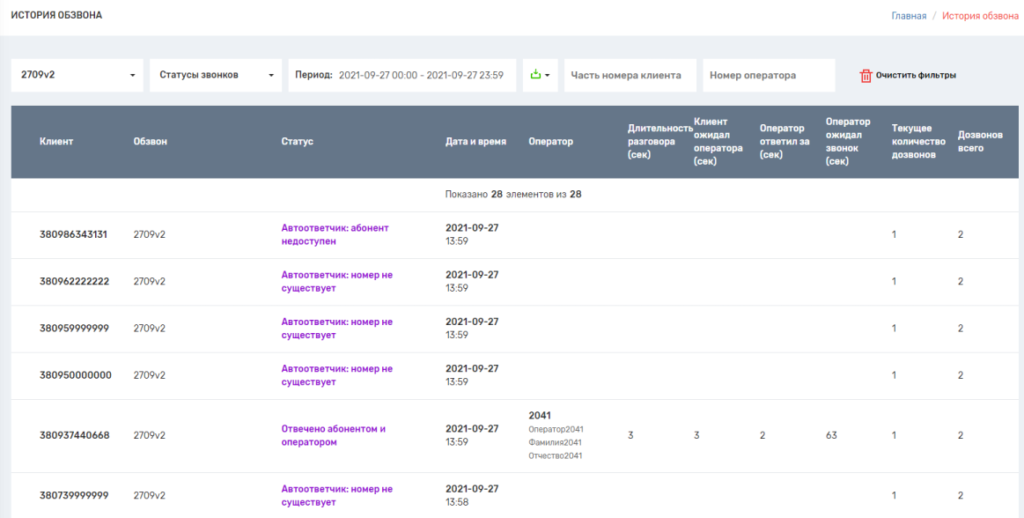Click the green export download icon

tap(535, 75)
